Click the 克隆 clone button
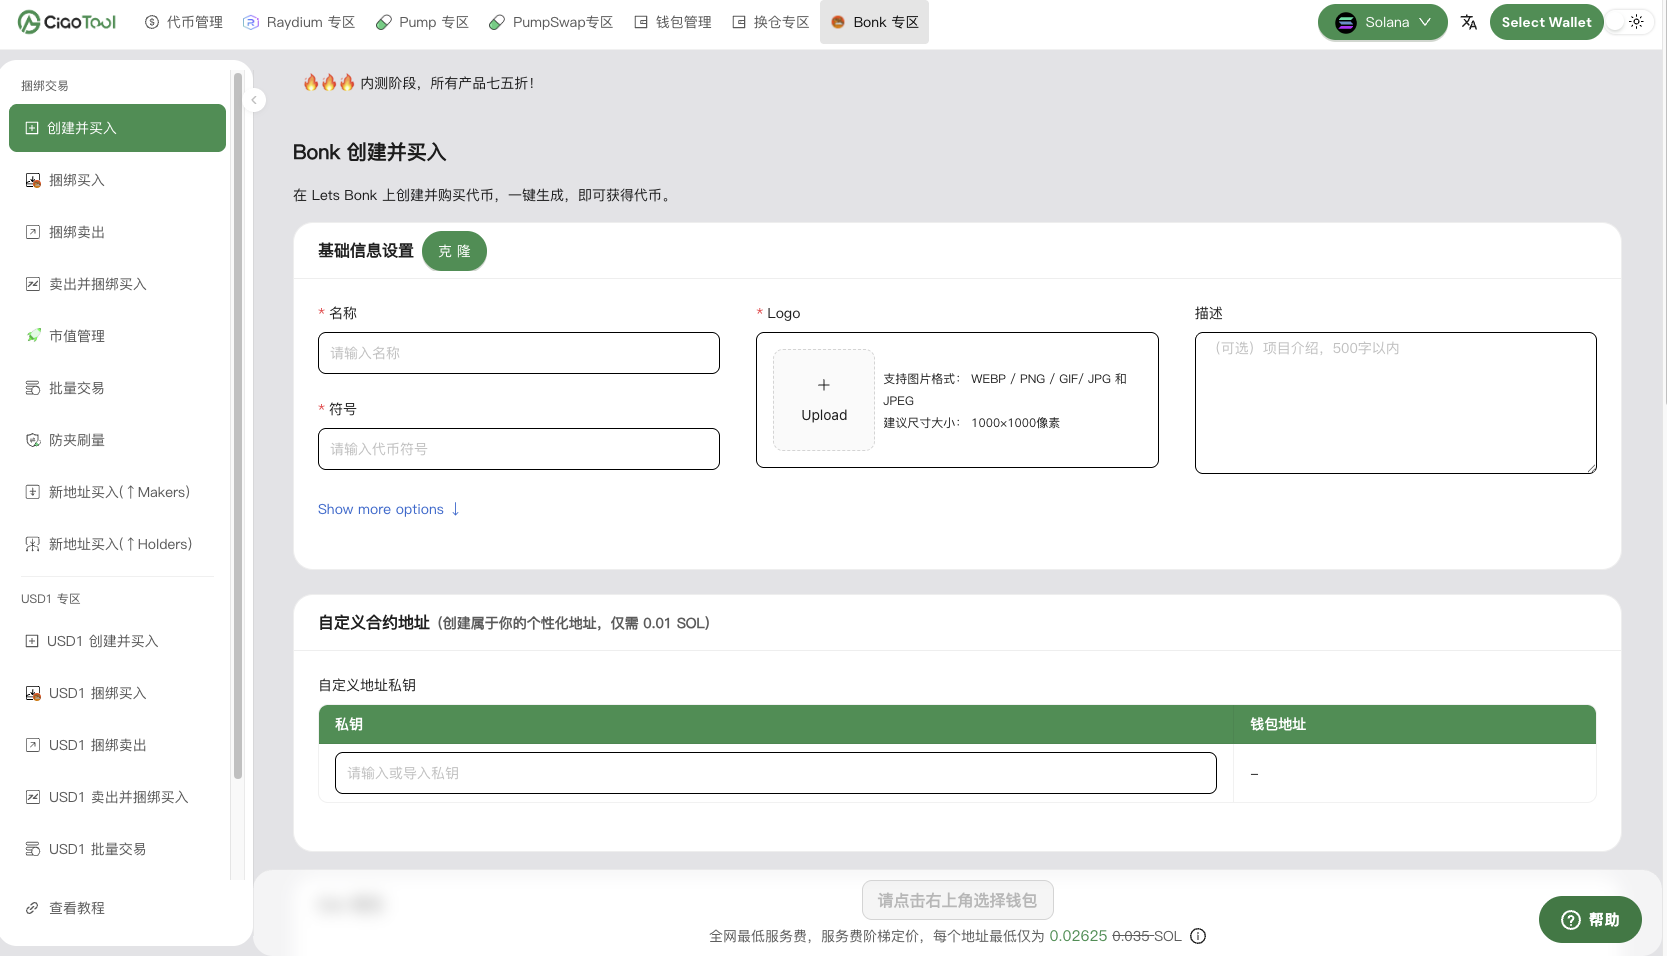This screenshot has width=1667, height=956. [454, 251]
